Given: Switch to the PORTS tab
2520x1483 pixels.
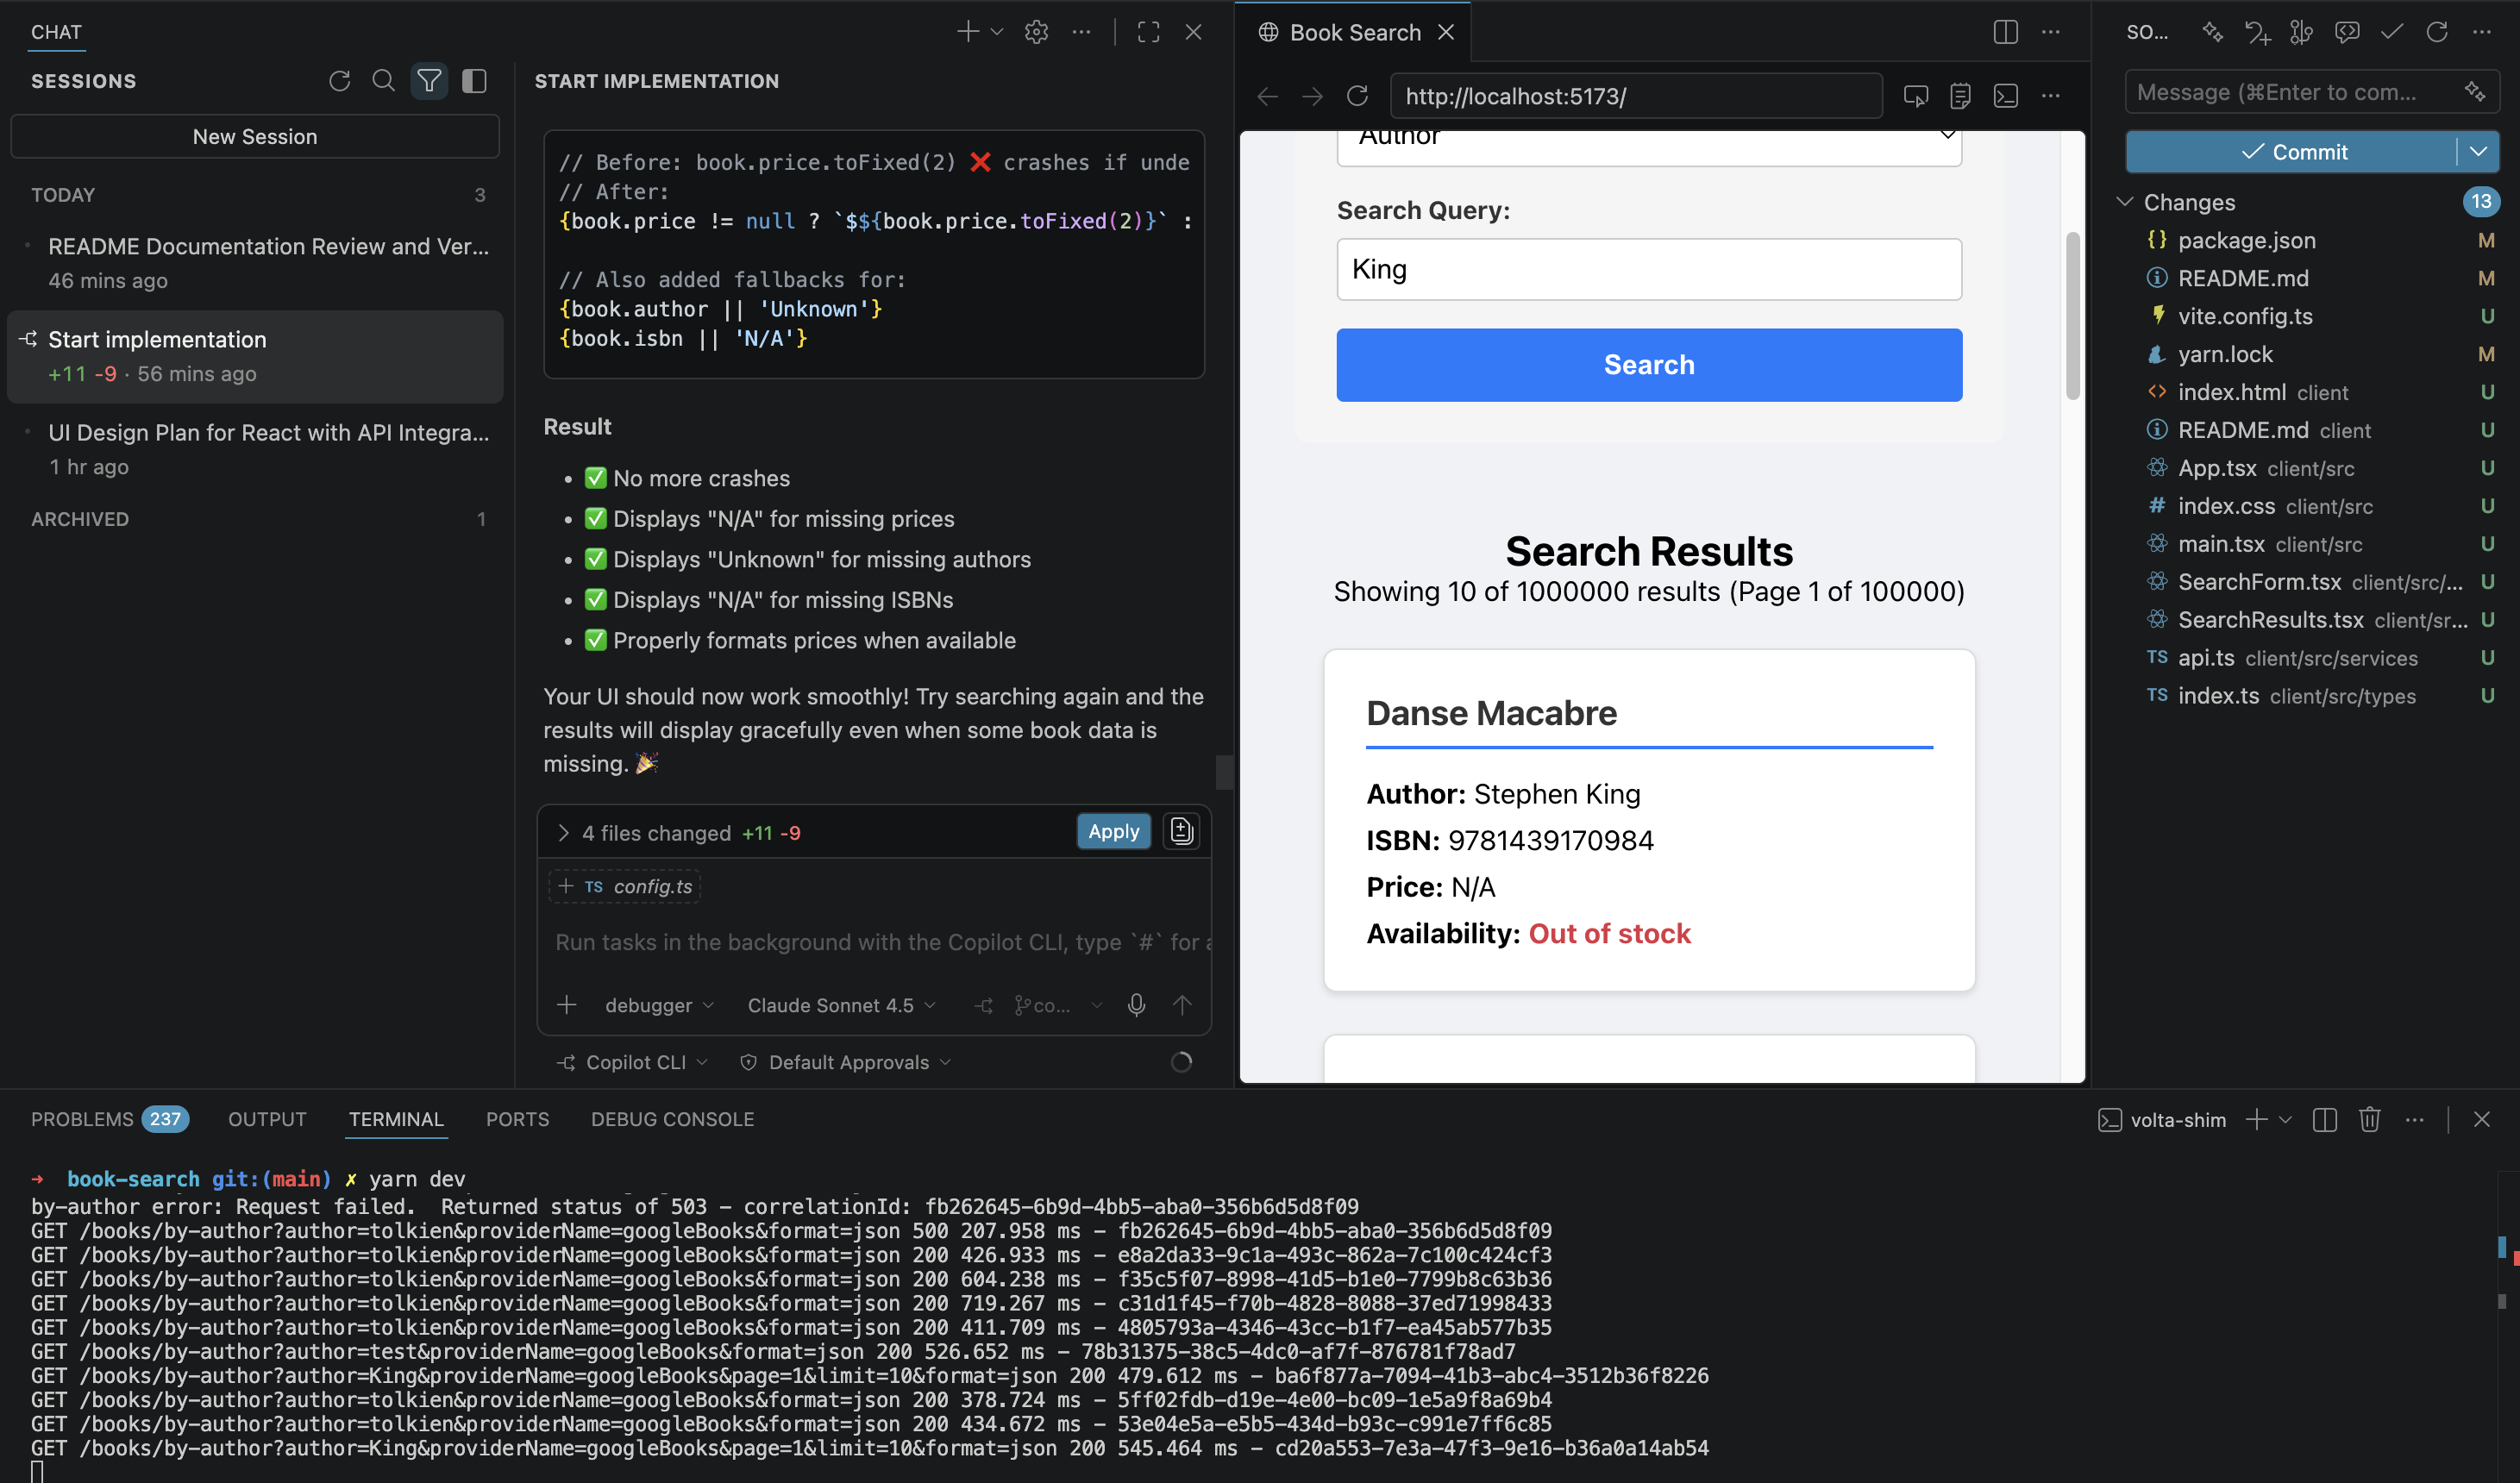Looking at the screenshot, I should point(517,1119).
